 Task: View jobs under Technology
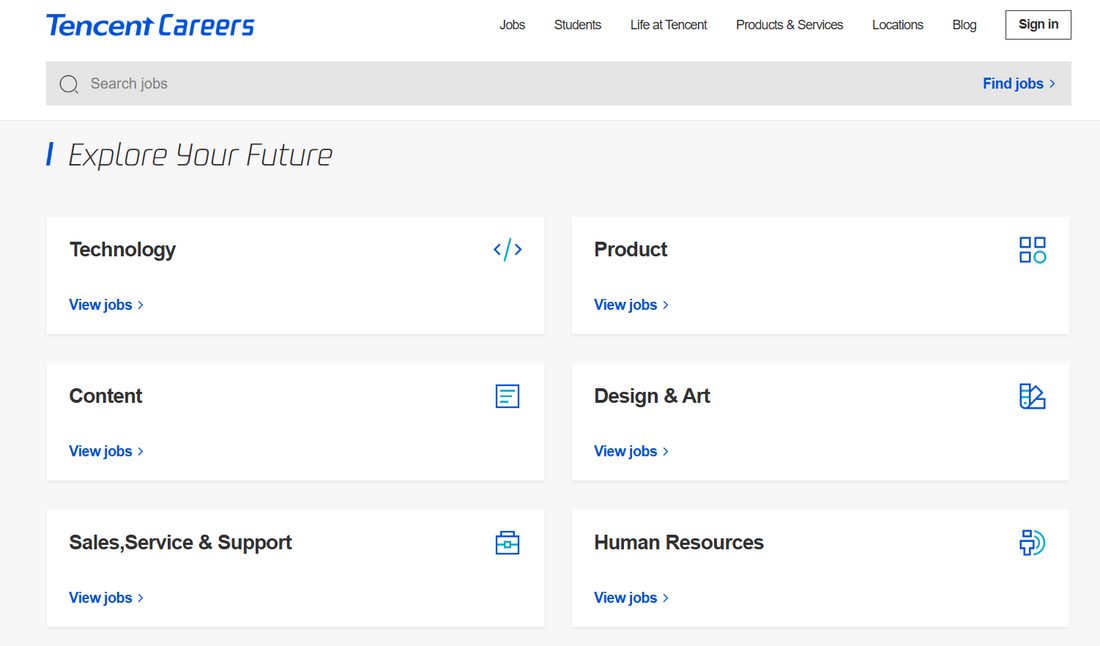click(x=106, y=305)
